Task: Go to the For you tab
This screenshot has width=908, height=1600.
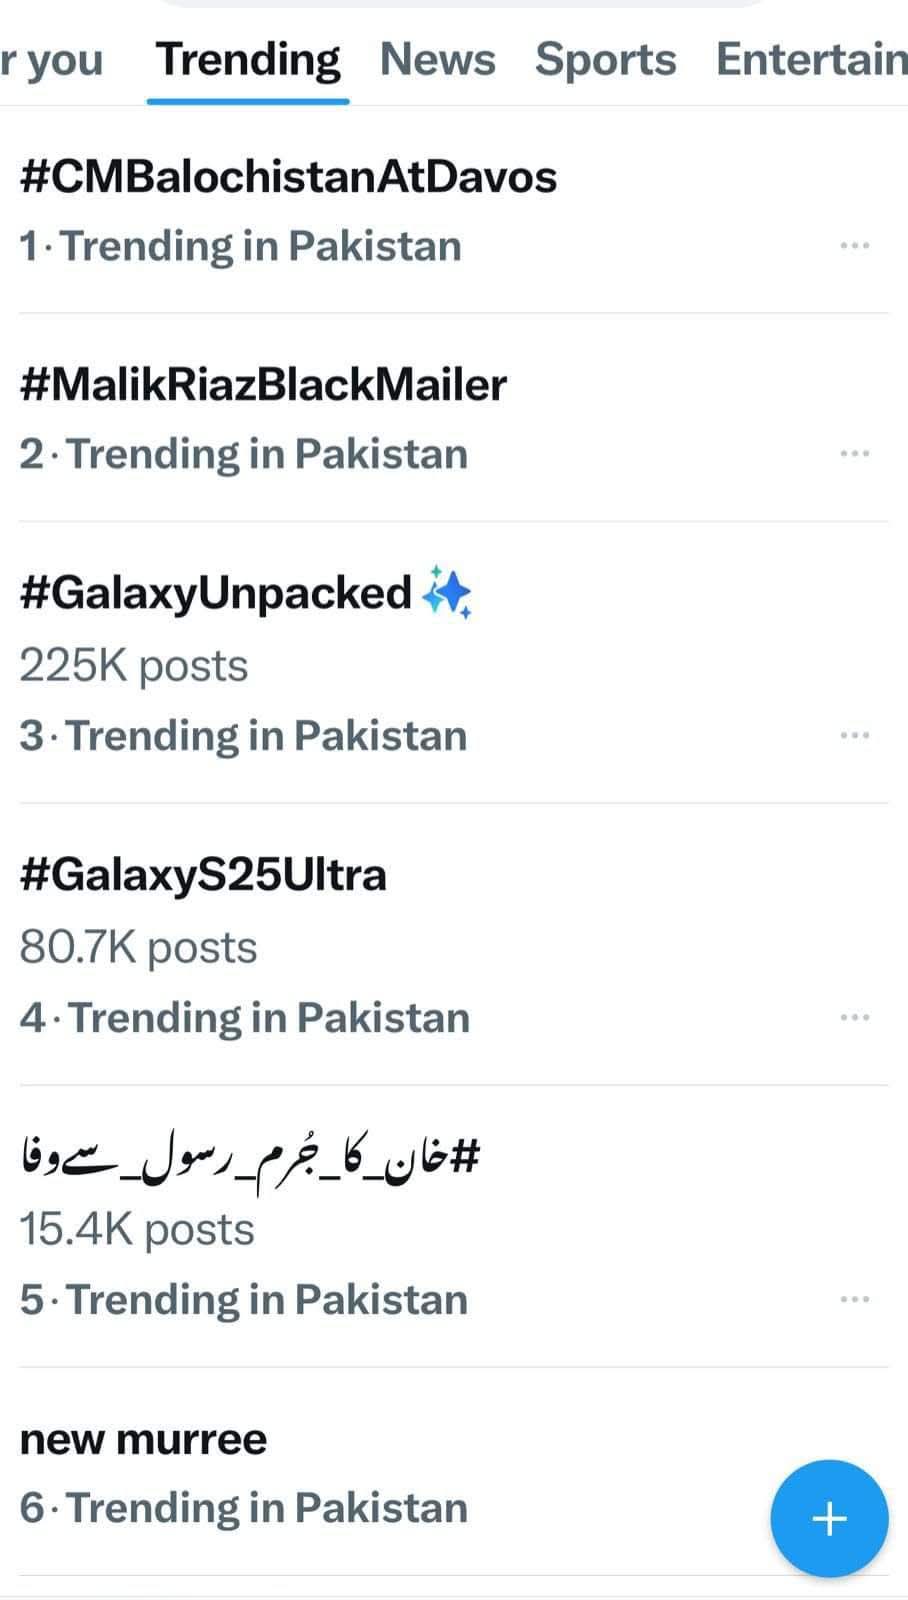Action: click(52, 60)
